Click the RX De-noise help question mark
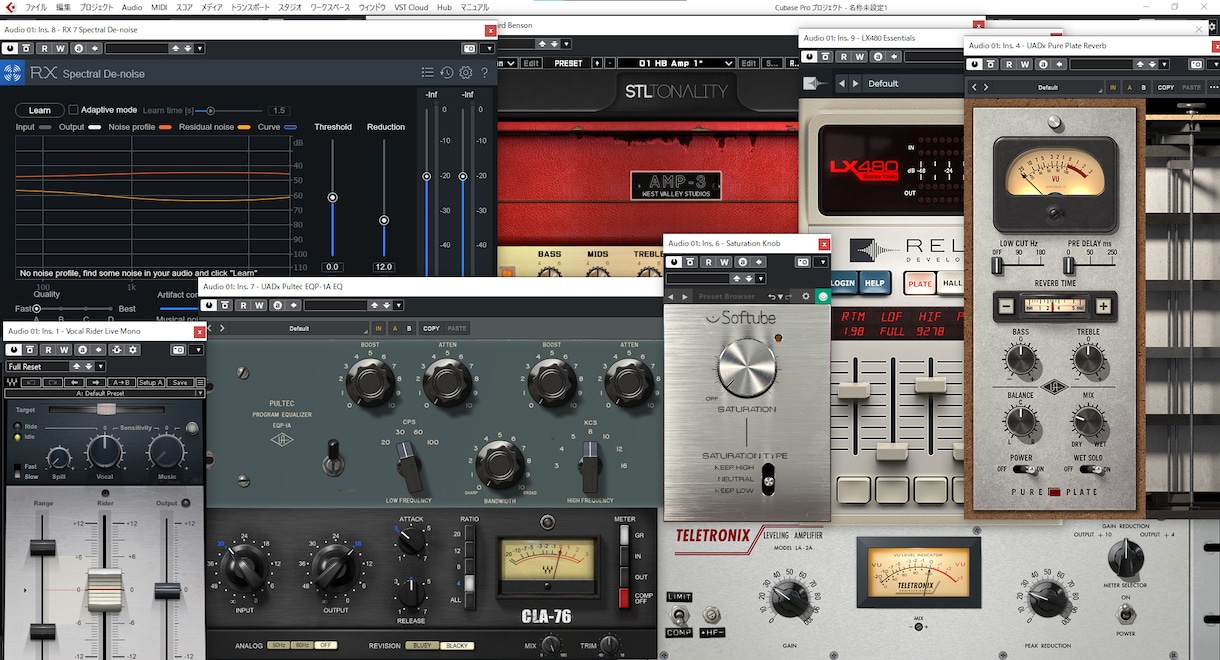The height and width of the screenshot is (660, 1220). [x=485, y=73]
